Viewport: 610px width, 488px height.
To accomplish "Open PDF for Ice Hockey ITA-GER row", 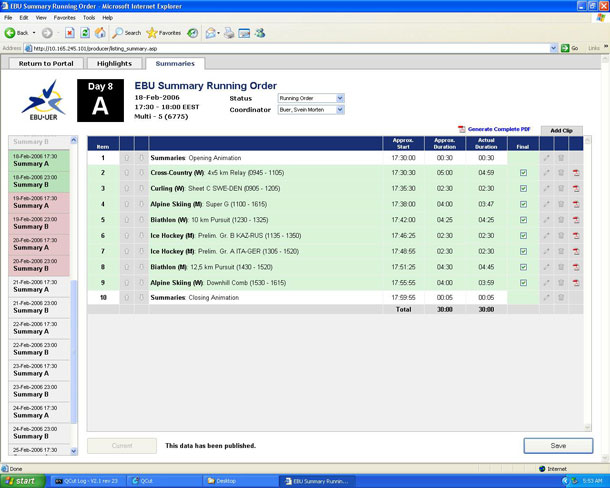I will click(x=576, y=251).
